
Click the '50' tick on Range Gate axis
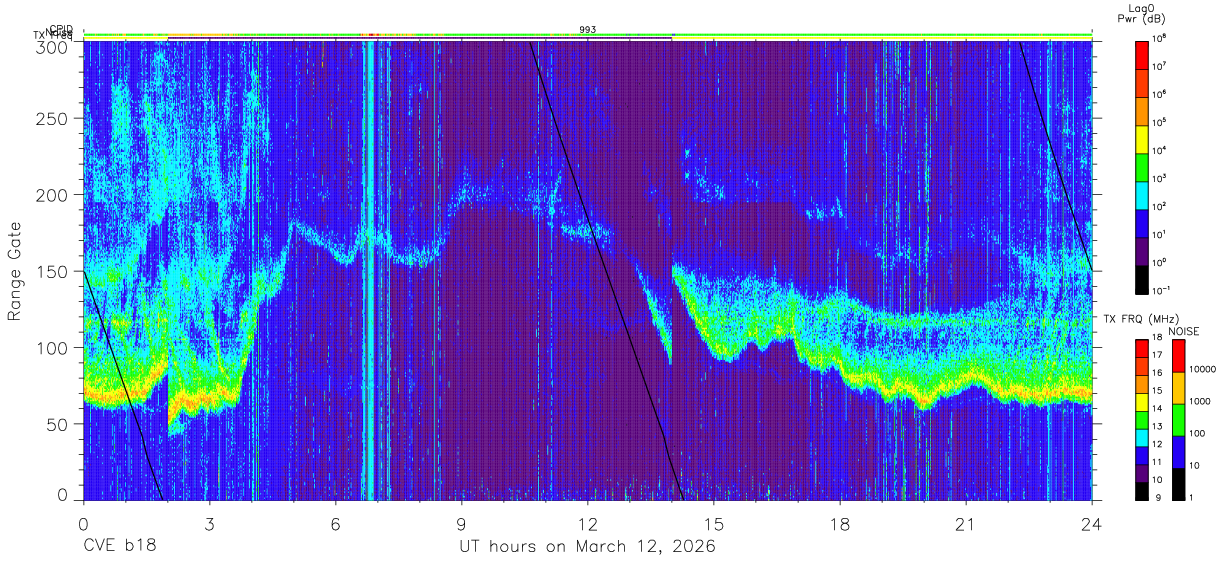point(59,424)
